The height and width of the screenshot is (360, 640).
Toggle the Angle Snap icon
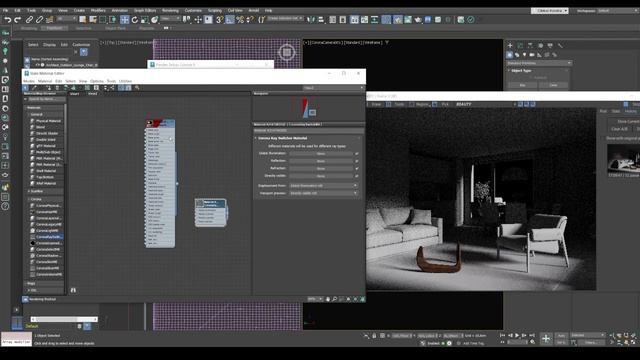tap(230, 20)
